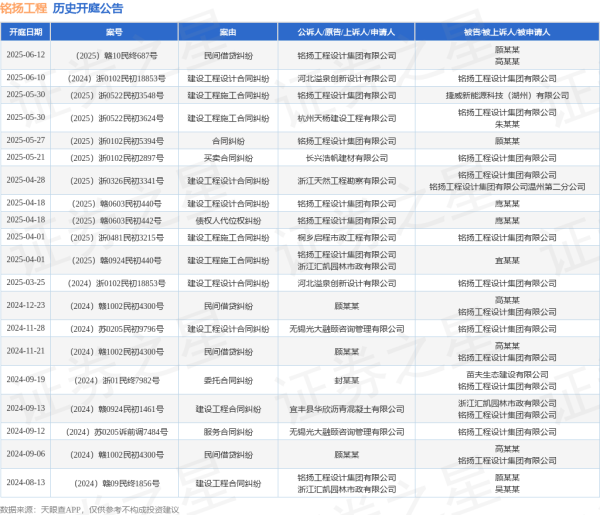The image size is (600, 515).
Task: Click the date 2024-08-13
Action: (x=26, y=482)
